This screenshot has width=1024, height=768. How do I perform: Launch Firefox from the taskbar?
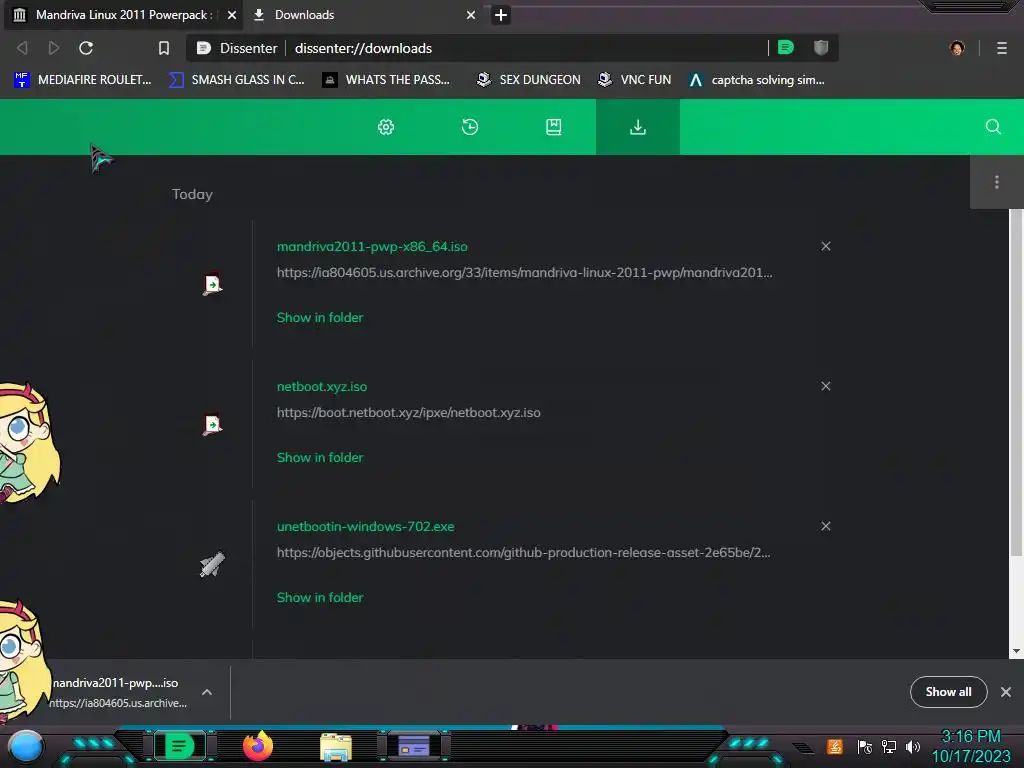pyautogui.click(x=258, y=746)
